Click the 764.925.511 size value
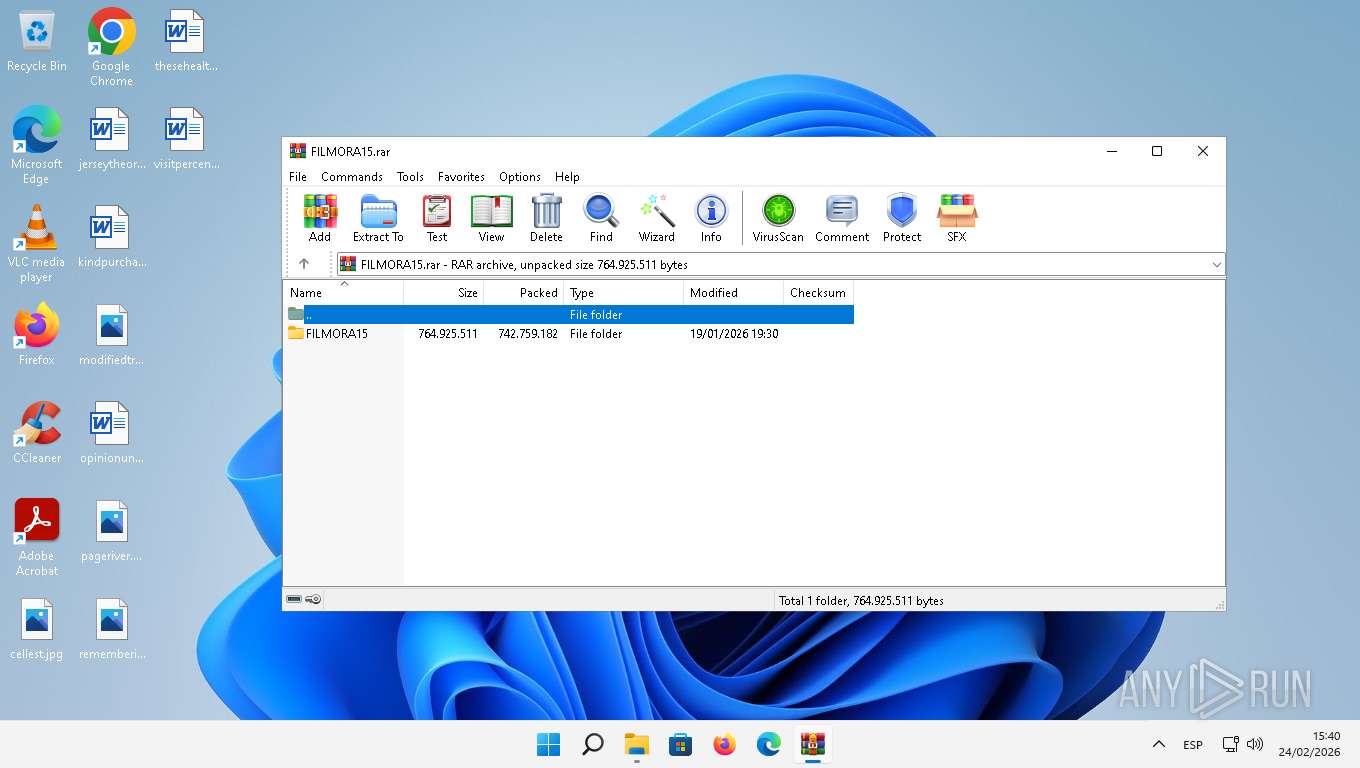Image resolution: width=1360 pixels, height=768 pixels. point(448,334)
